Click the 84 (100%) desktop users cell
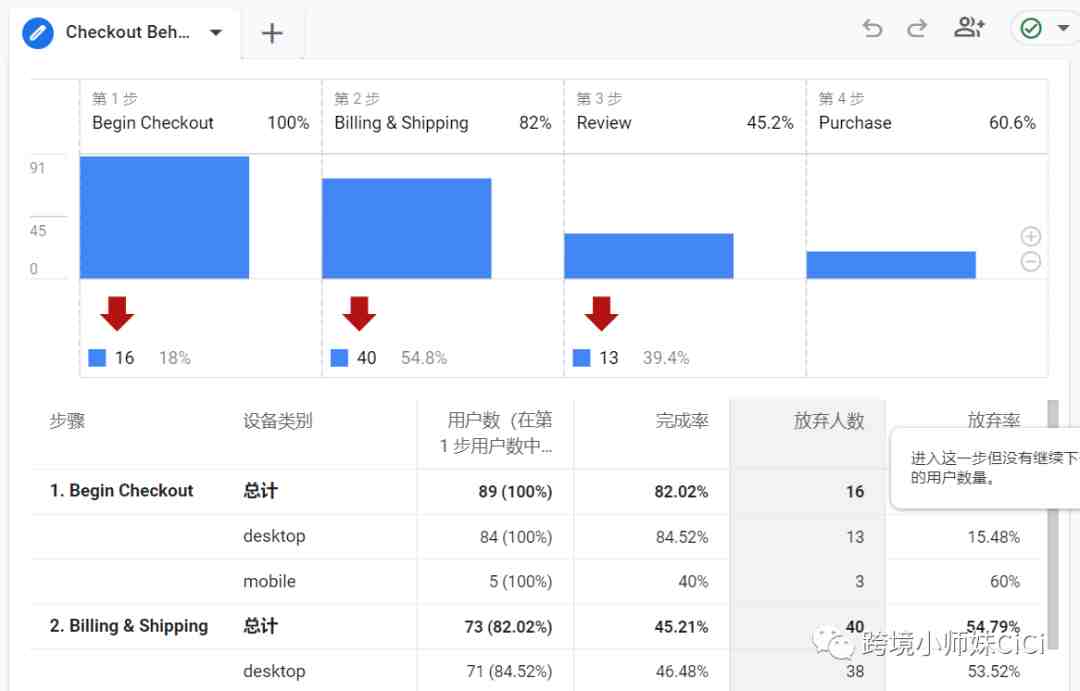This screenshot has width=1080, height=691. pyautogui.click(x=516, y=537)
